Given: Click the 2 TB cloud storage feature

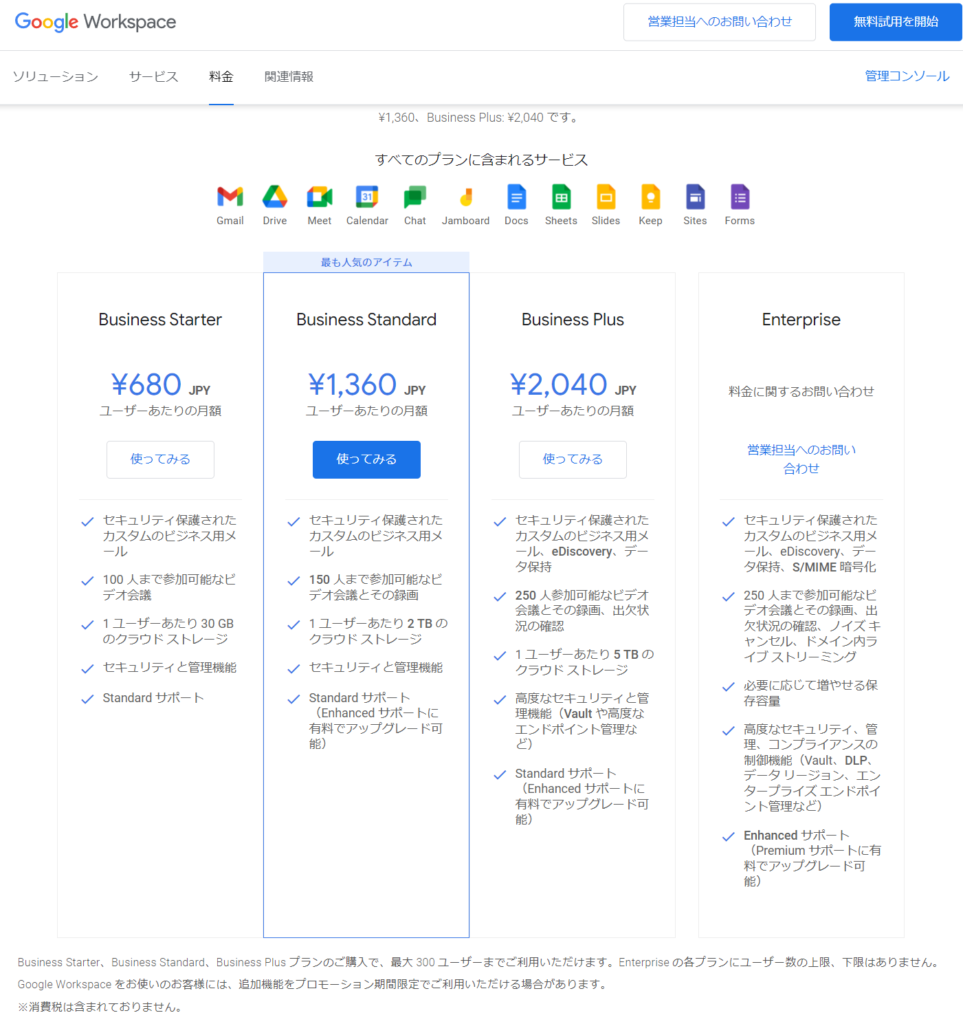Looking at the screenshot, I should (378, 631).
